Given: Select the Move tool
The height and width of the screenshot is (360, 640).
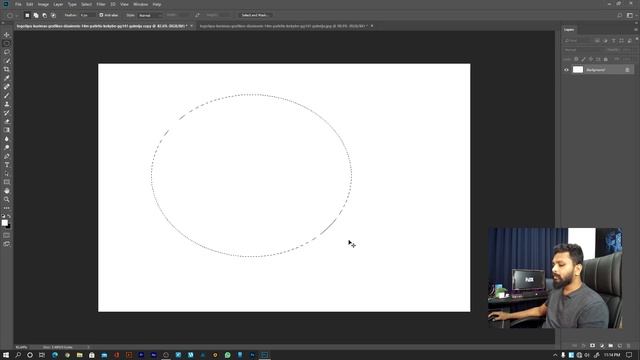Looking at the screenshot, I should tap(7, 35).
